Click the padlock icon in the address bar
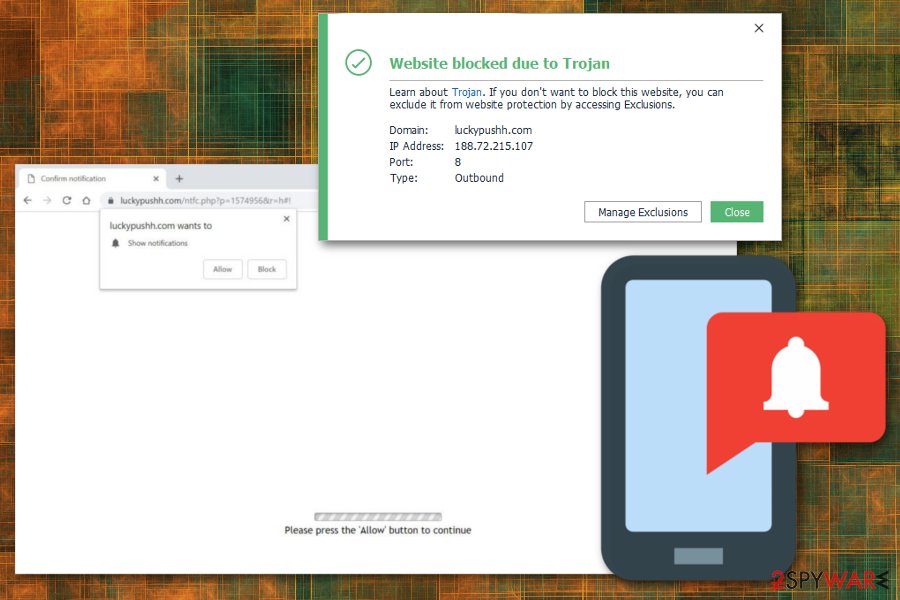Screen dimensions: 900x600 click(112, 199)
